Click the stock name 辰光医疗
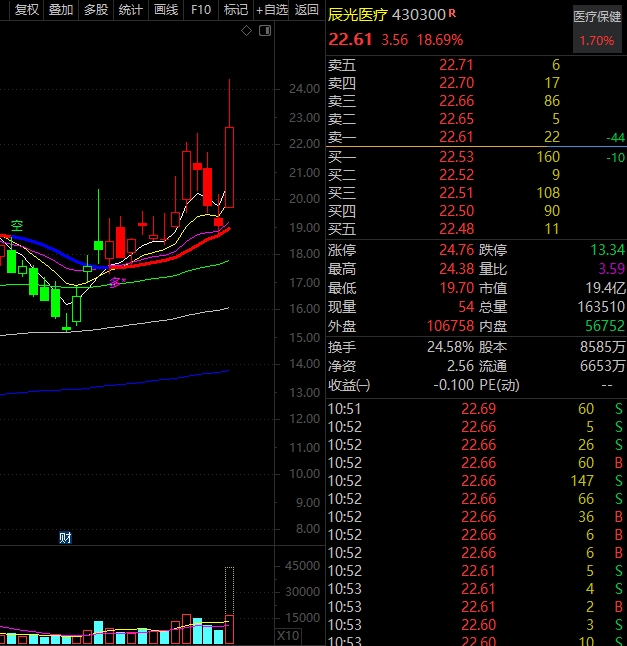 click(358, 15)
